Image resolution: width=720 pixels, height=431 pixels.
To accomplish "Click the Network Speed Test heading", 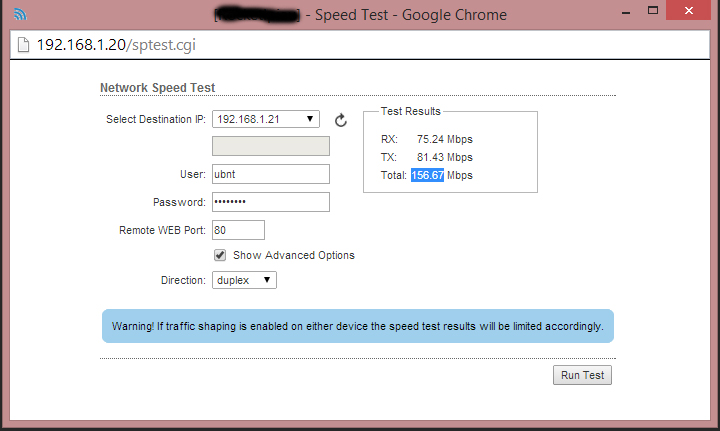I will click(x=157, y=88).
